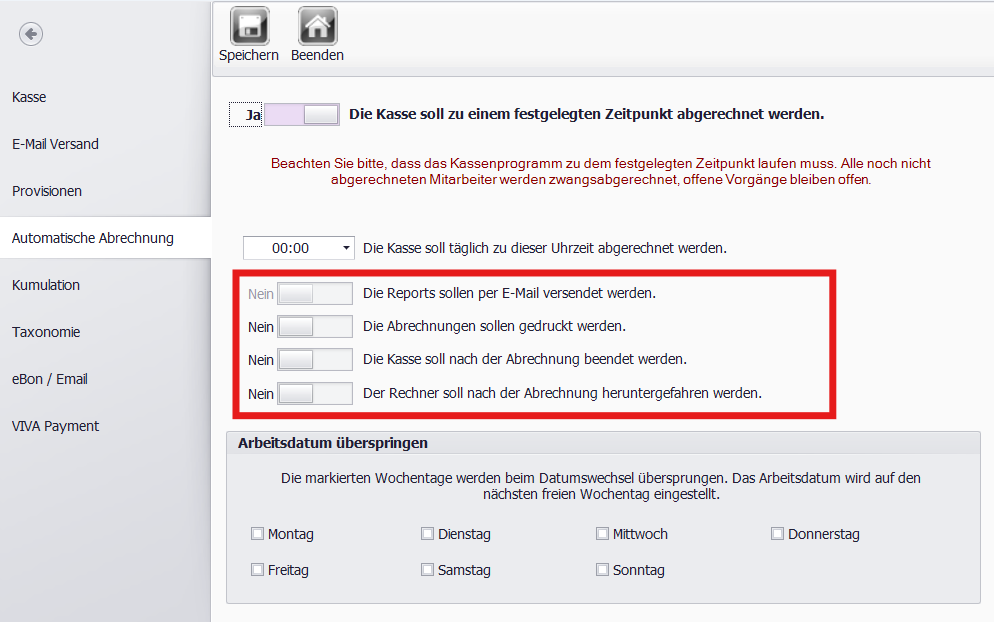Image resolution: width=994 pixels, height=622 pixels.
Task: Check the Dienstag checkbox
Action: pyautogui.click(x=427, y=534)
